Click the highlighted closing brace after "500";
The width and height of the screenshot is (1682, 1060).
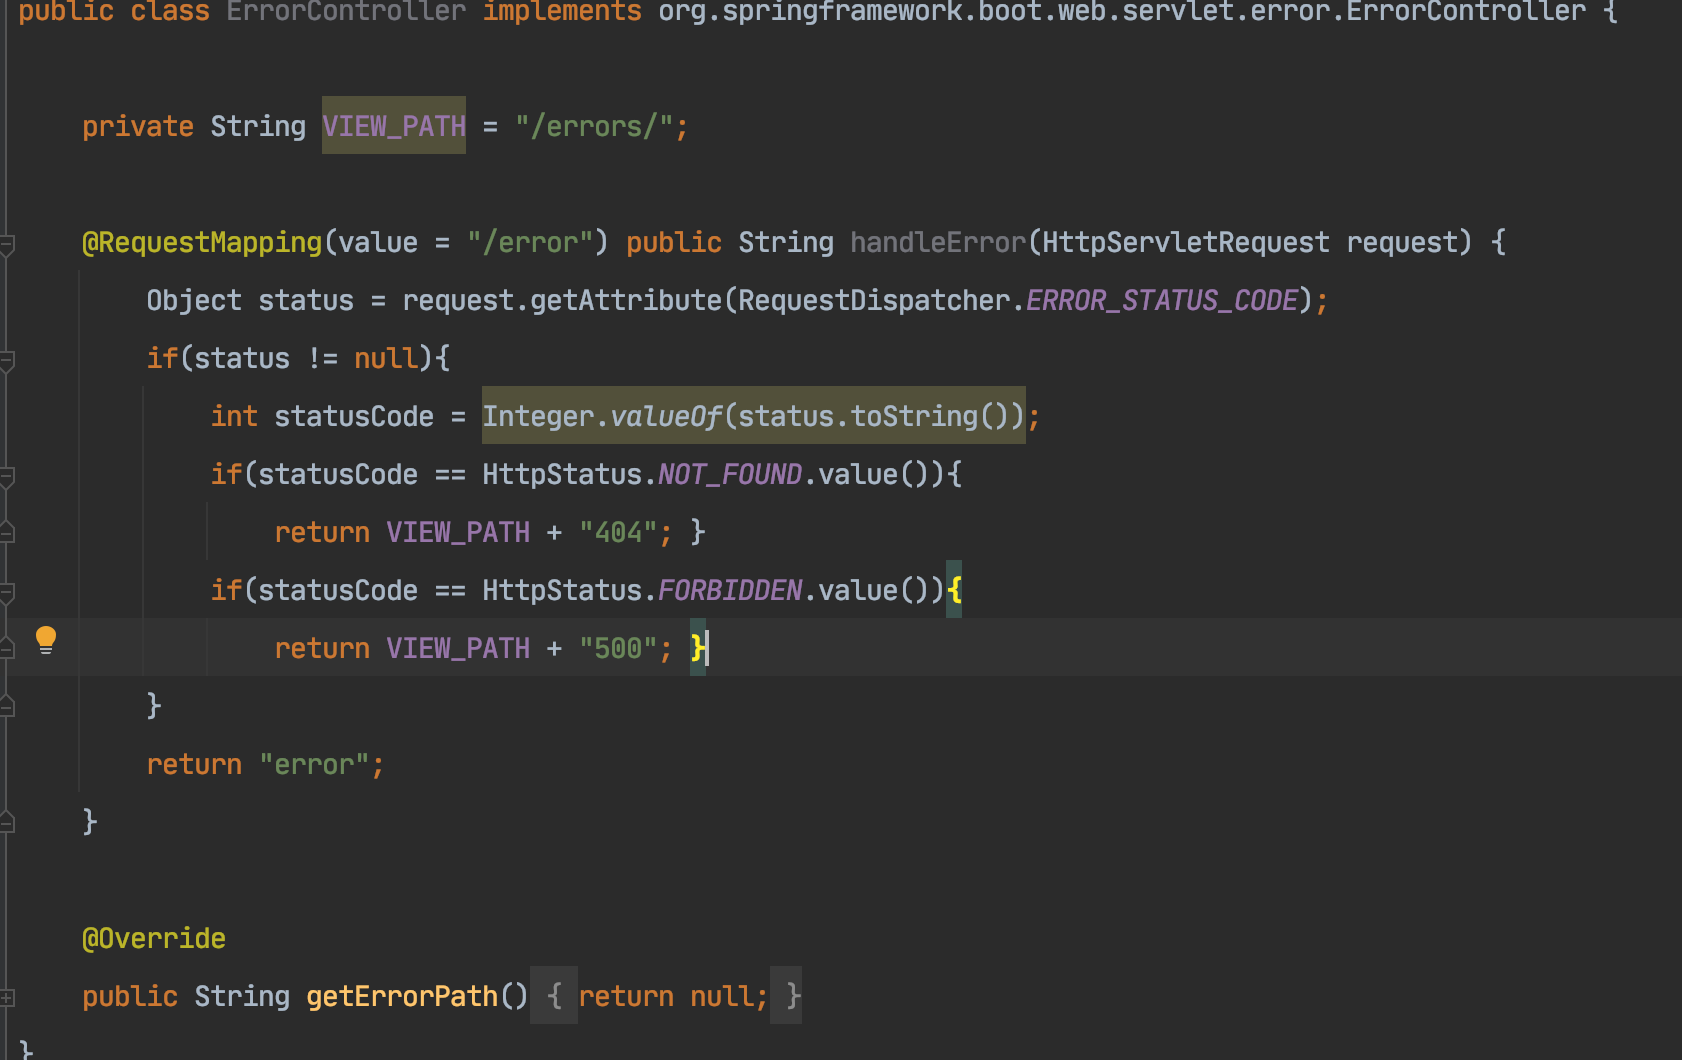(x=698, y=648)
